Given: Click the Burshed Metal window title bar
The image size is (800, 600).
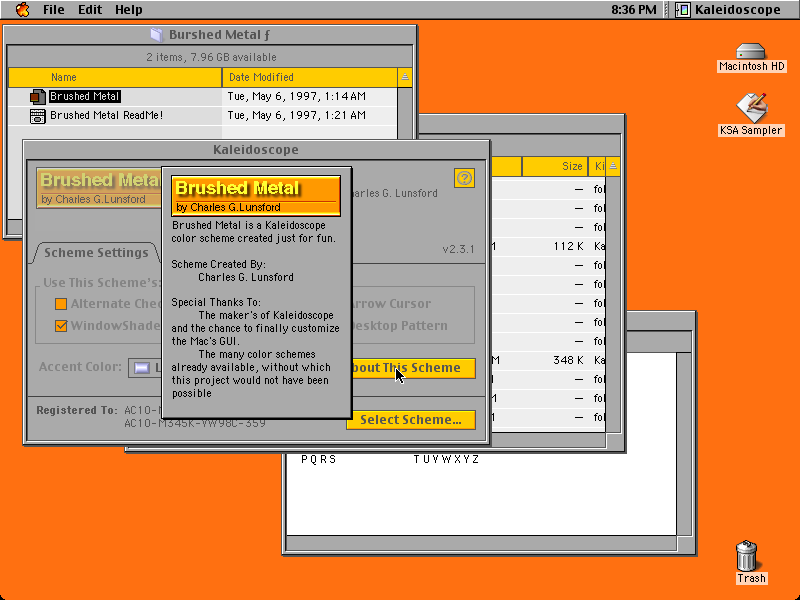Looking at the screenshot, I should (210, 35).
